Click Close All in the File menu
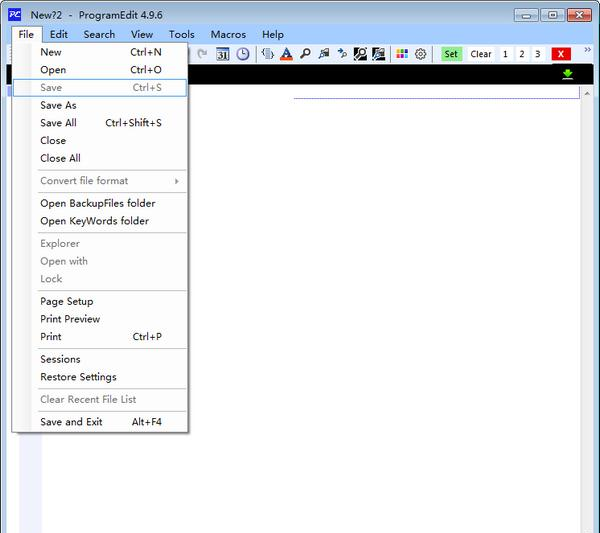Viewport: 600px width, 533px height. click(100, 158)
